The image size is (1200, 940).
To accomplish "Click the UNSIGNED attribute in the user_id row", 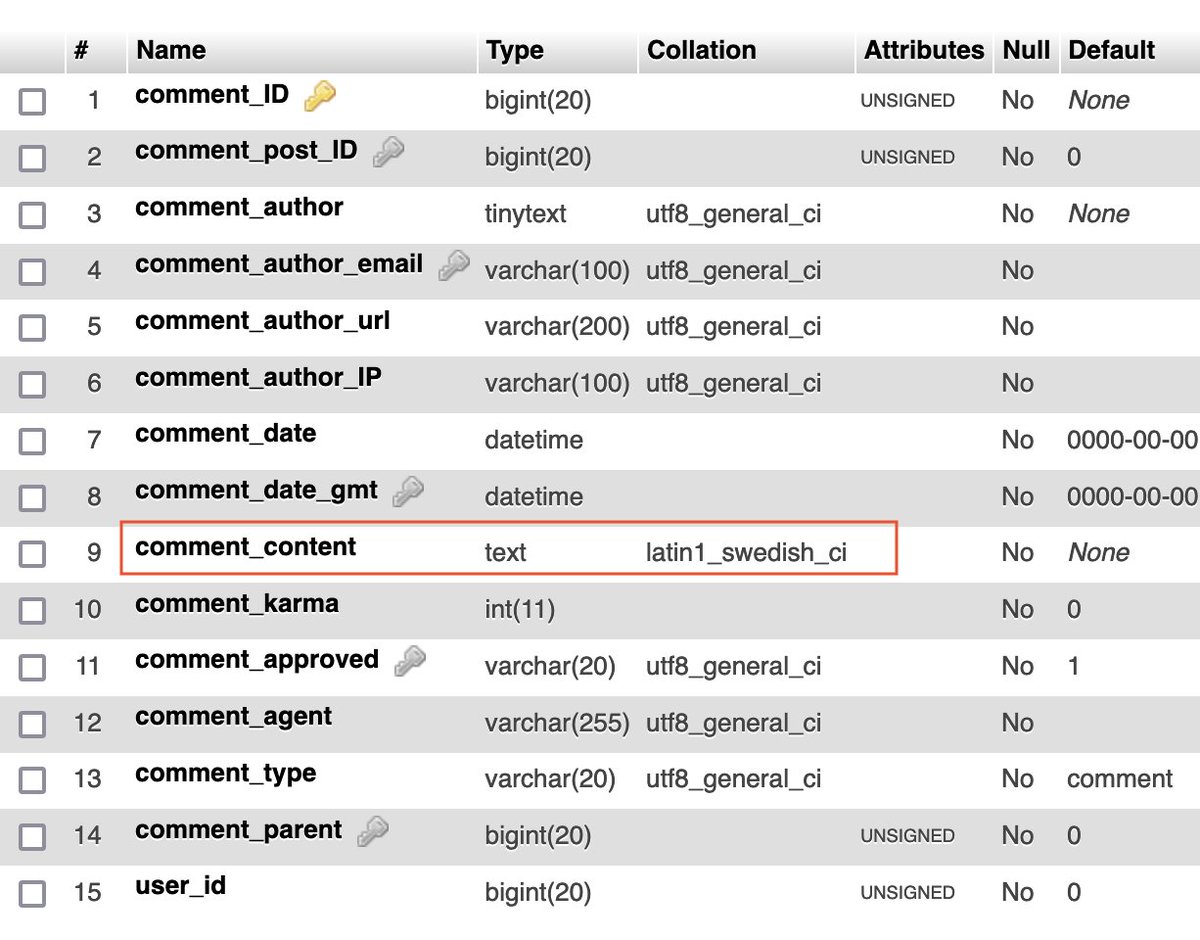I will tap(908, 892).
